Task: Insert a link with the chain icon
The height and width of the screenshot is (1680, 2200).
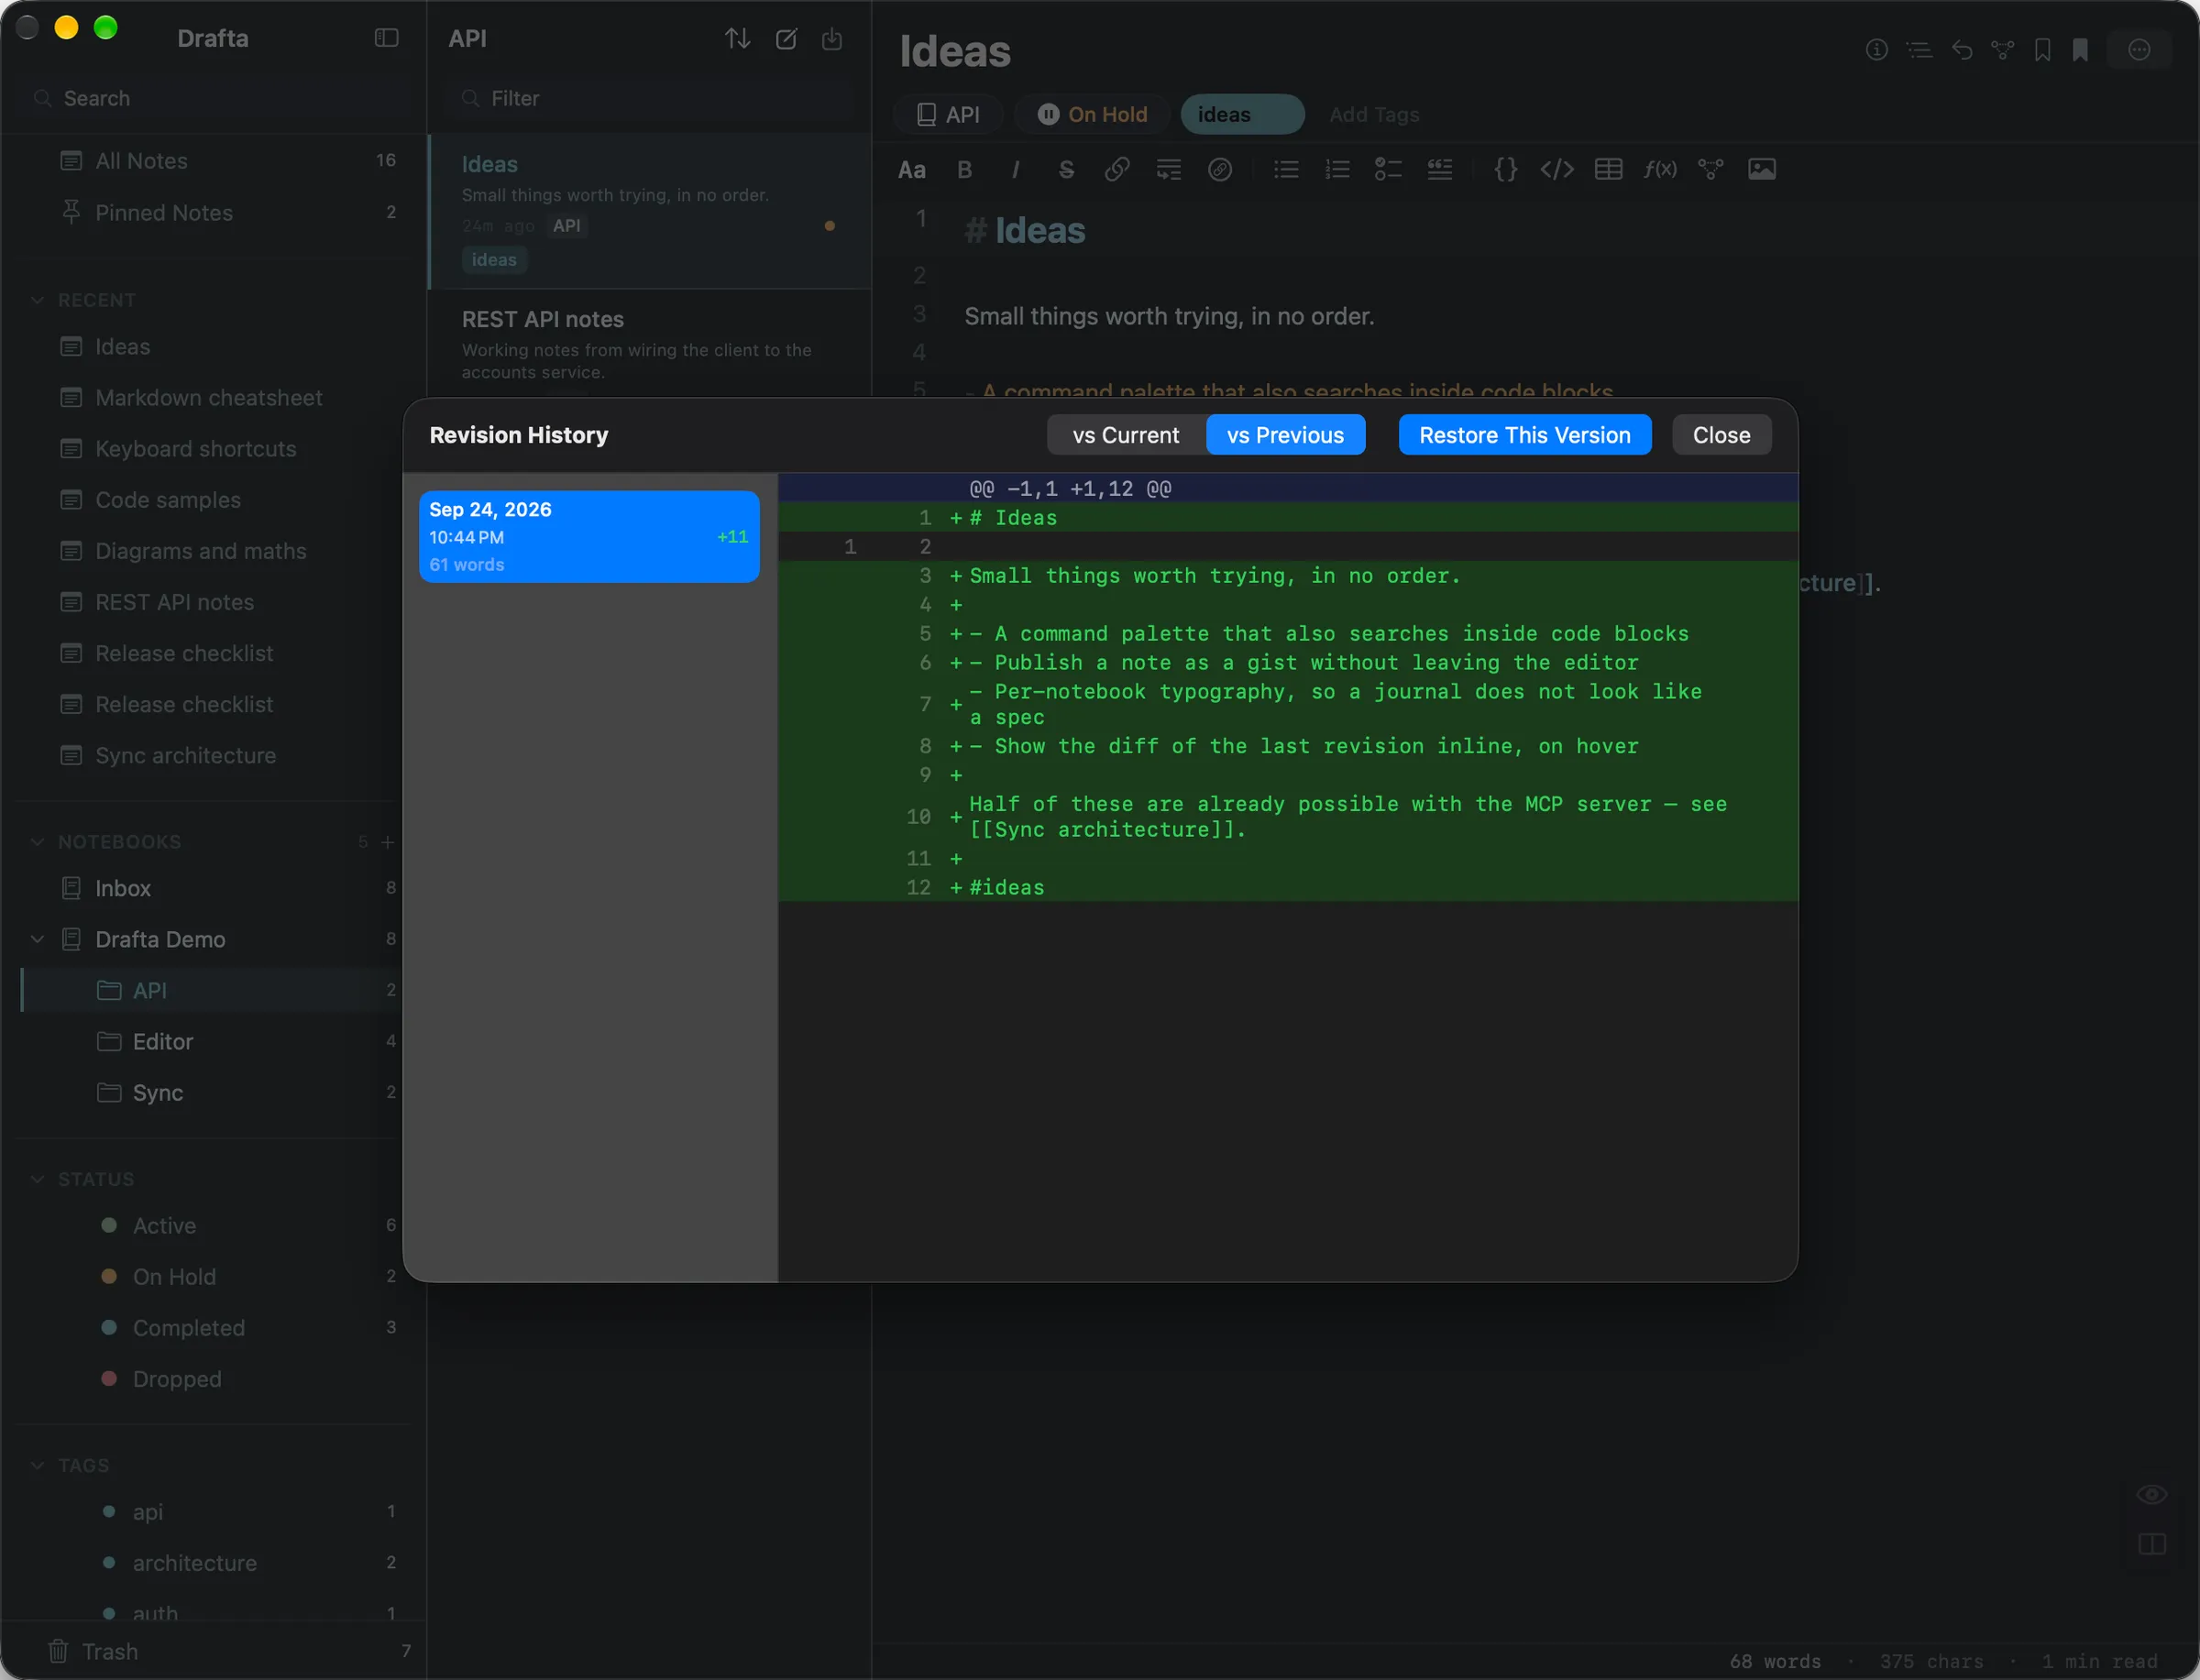Action: [1117, 170]
